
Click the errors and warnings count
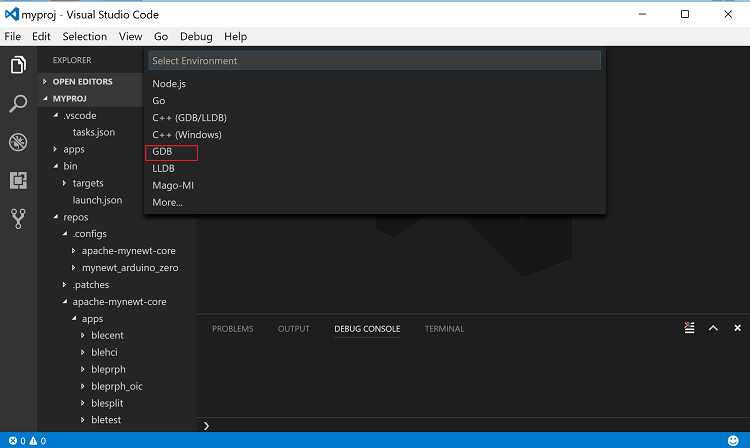click(27, 441)
